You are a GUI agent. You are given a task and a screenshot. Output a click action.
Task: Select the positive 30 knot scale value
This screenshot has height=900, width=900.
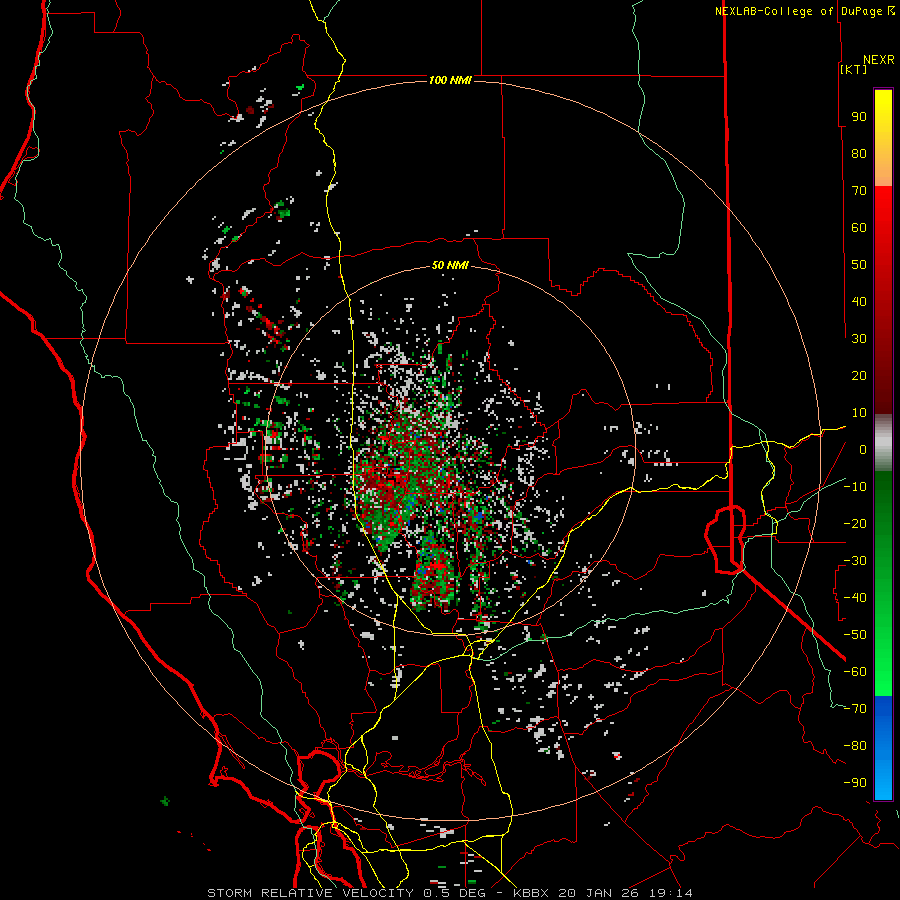point(859,339)
